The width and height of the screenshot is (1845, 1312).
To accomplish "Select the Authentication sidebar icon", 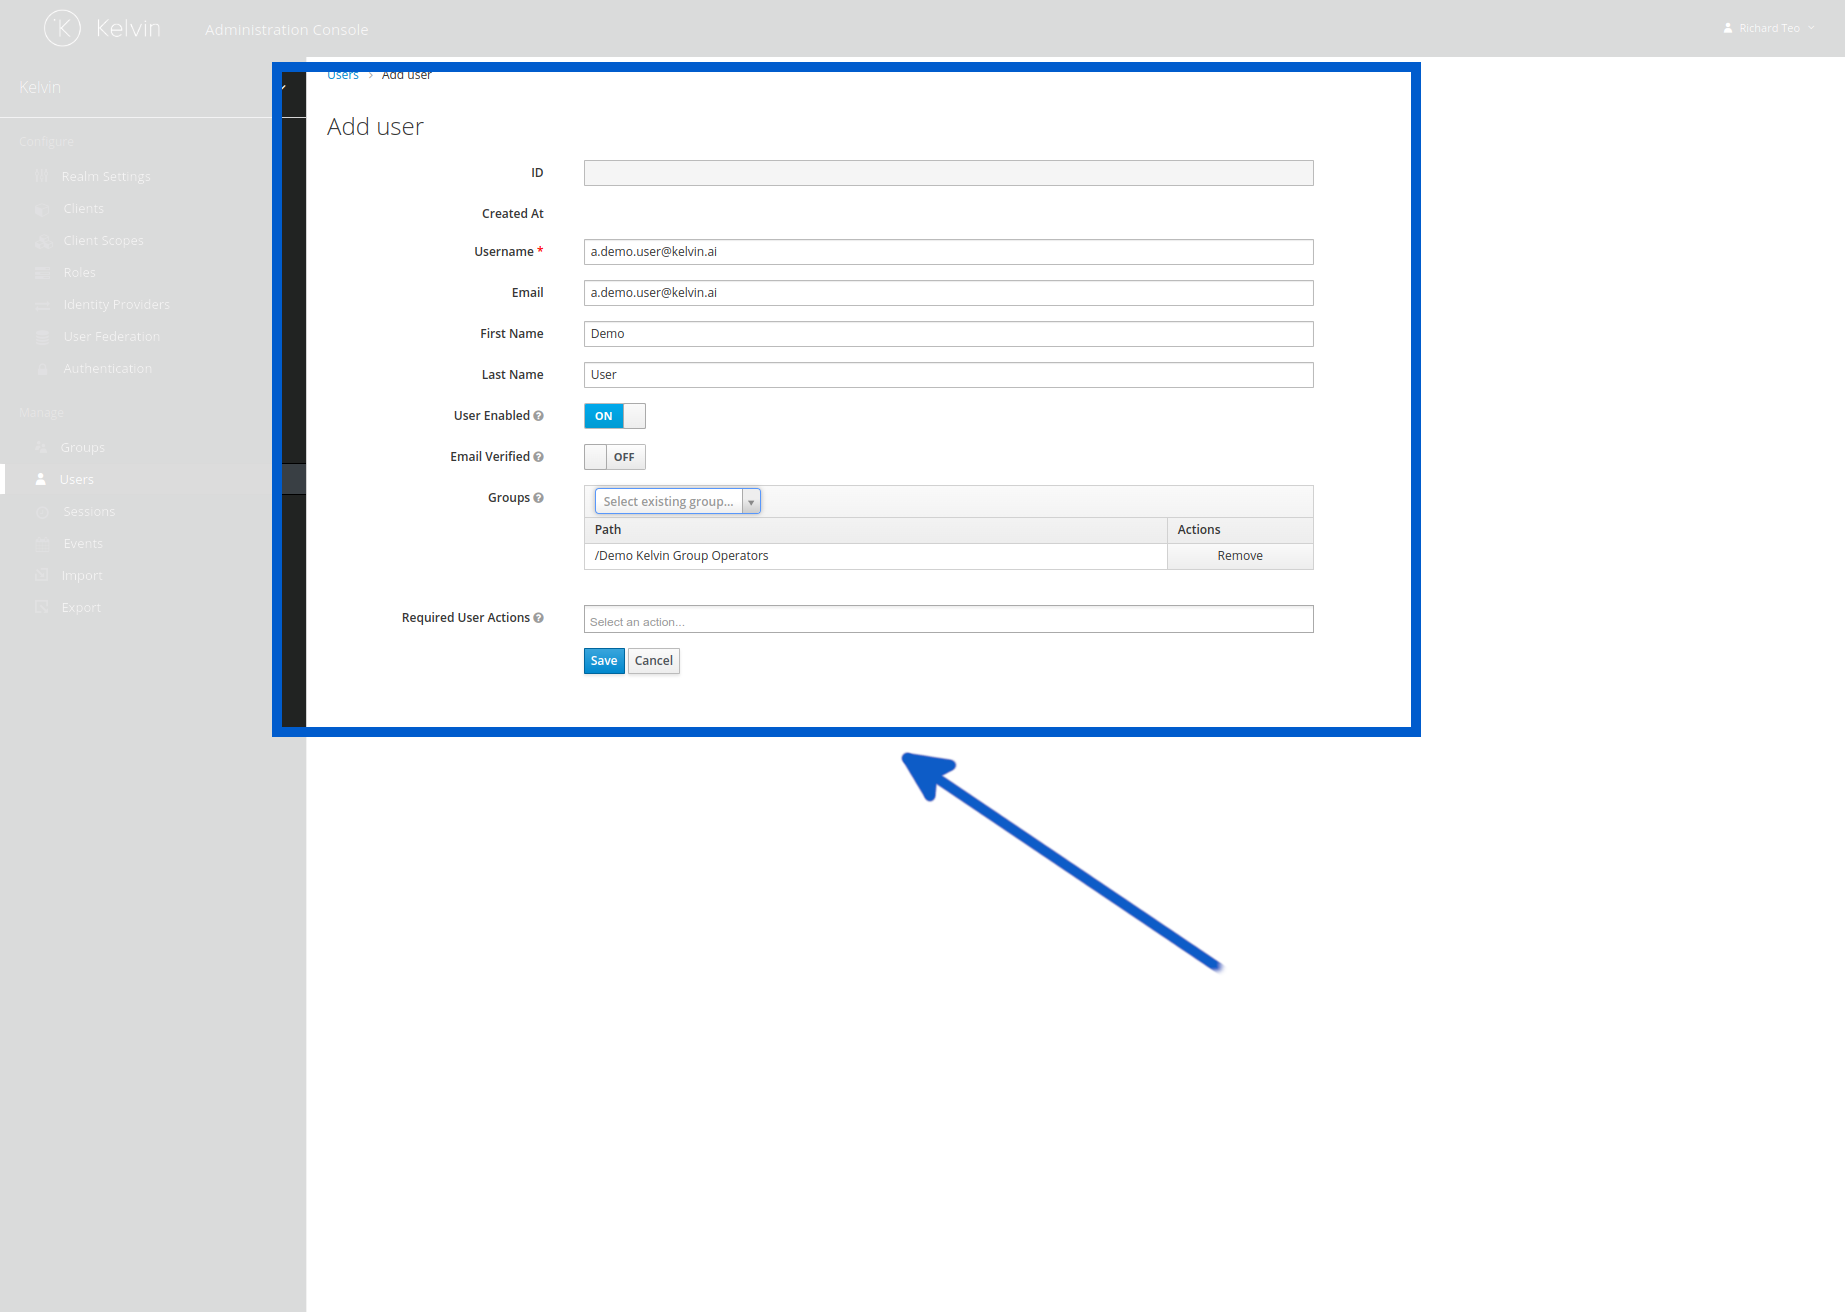I will tap(41, 368).
